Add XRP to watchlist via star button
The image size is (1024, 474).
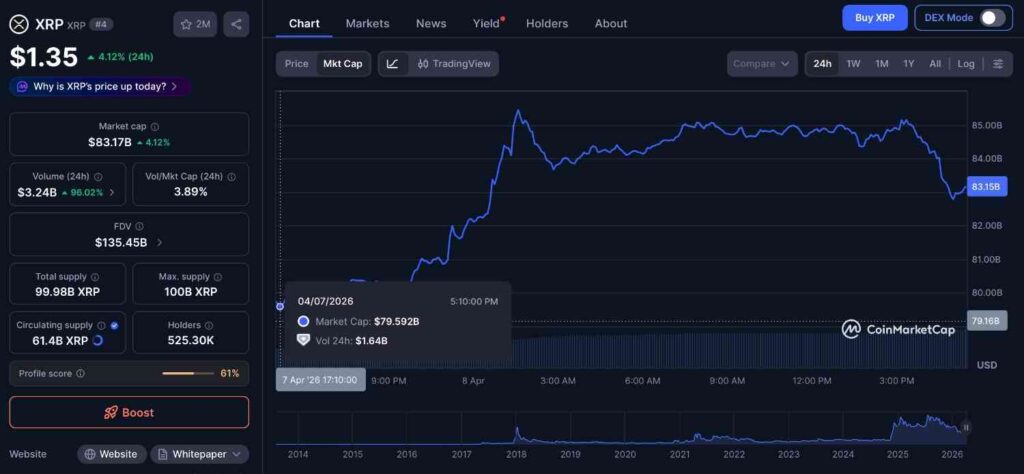tap(195, 24)
